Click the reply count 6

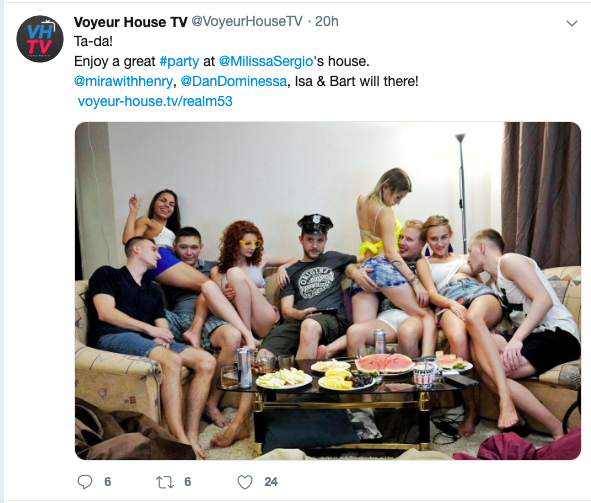tap(108, 482)
